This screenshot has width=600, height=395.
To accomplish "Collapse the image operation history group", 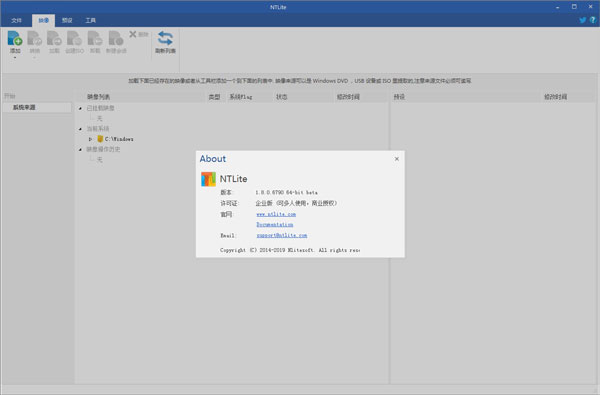I will [x=80, y=149].
